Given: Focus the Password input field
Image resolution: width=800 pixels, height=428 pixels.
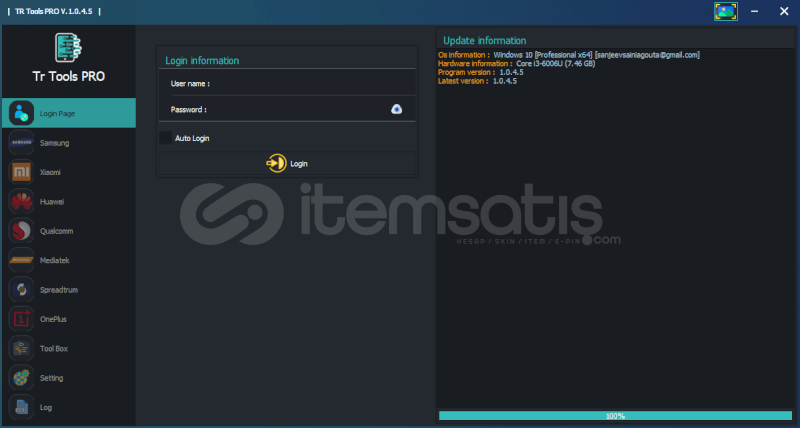Looking at the screenshot, I should click(x=287, y=109).
